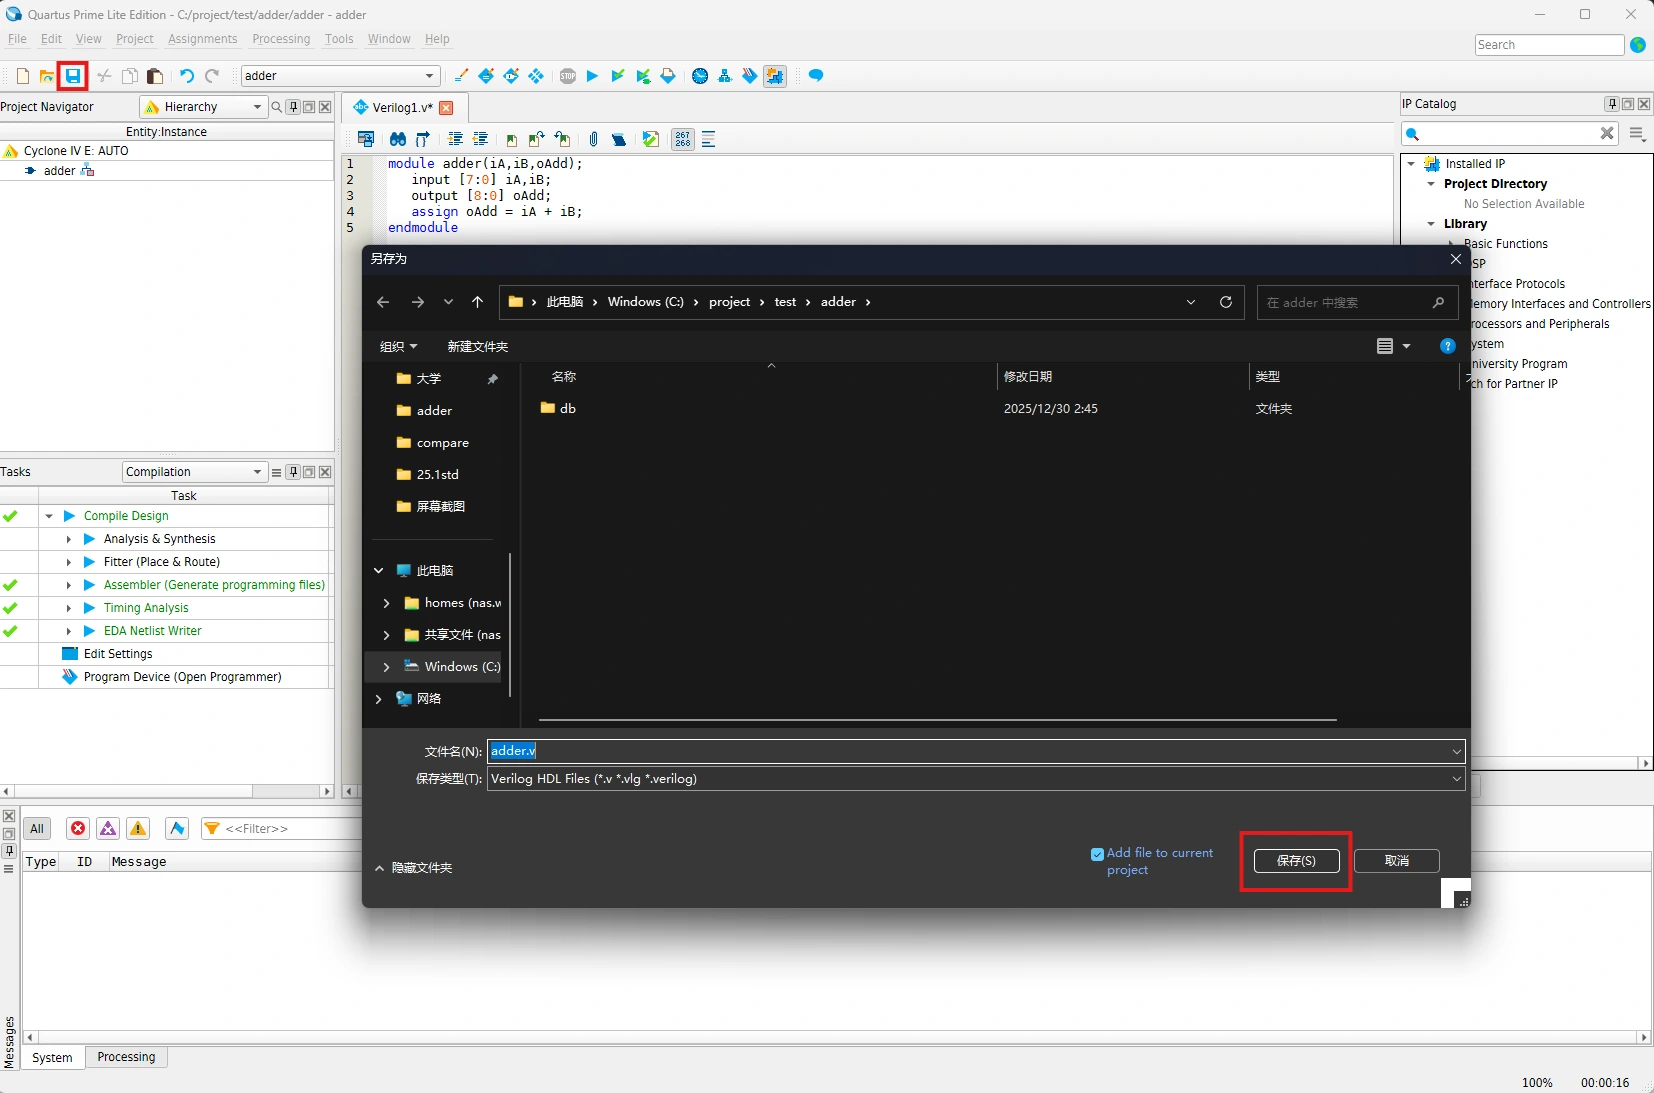Open the Assignments menu
Viewport: 1654px width, 1093px height.
[202, 39]
